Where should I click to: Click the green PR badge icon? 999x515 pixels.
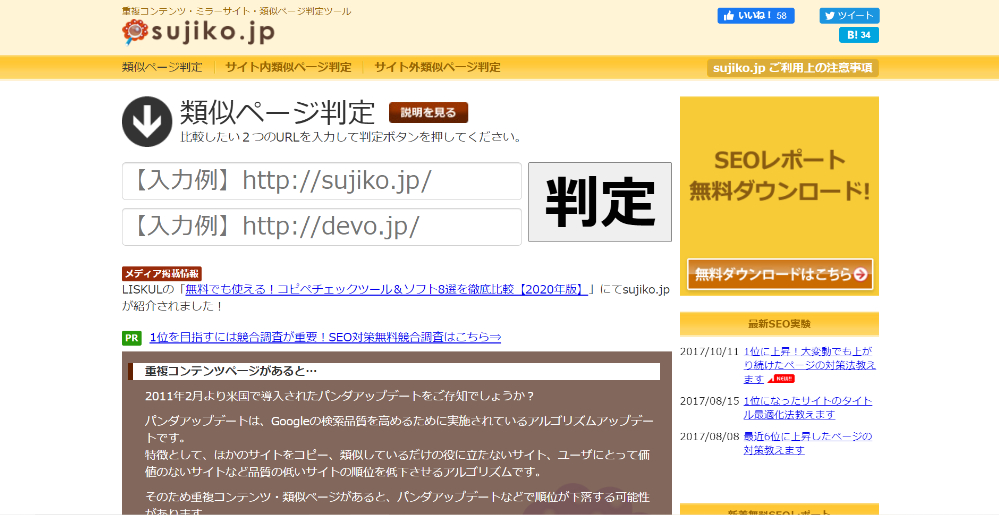[x=132, y=338]
